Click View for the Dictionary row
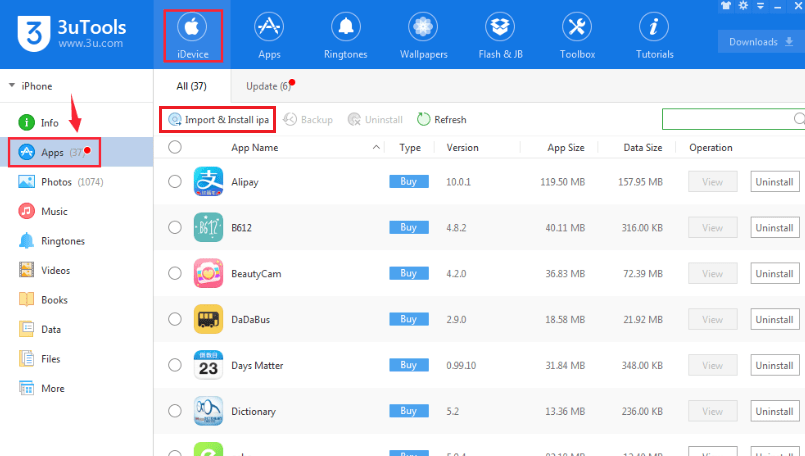Screen dimensions: 805x456 (713, 411)
